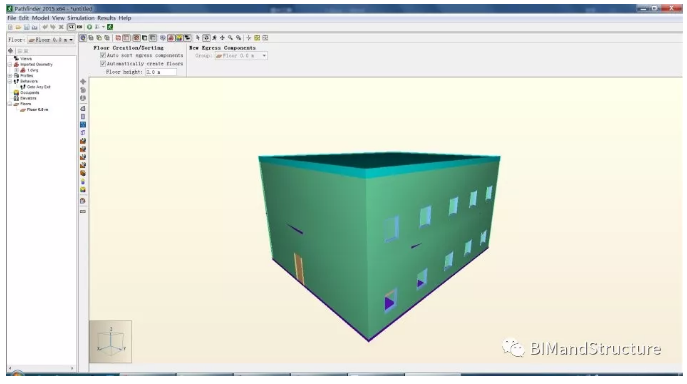The image size is (687, 384).
Task: Select the pan view tool
Action: coord(222,38)
